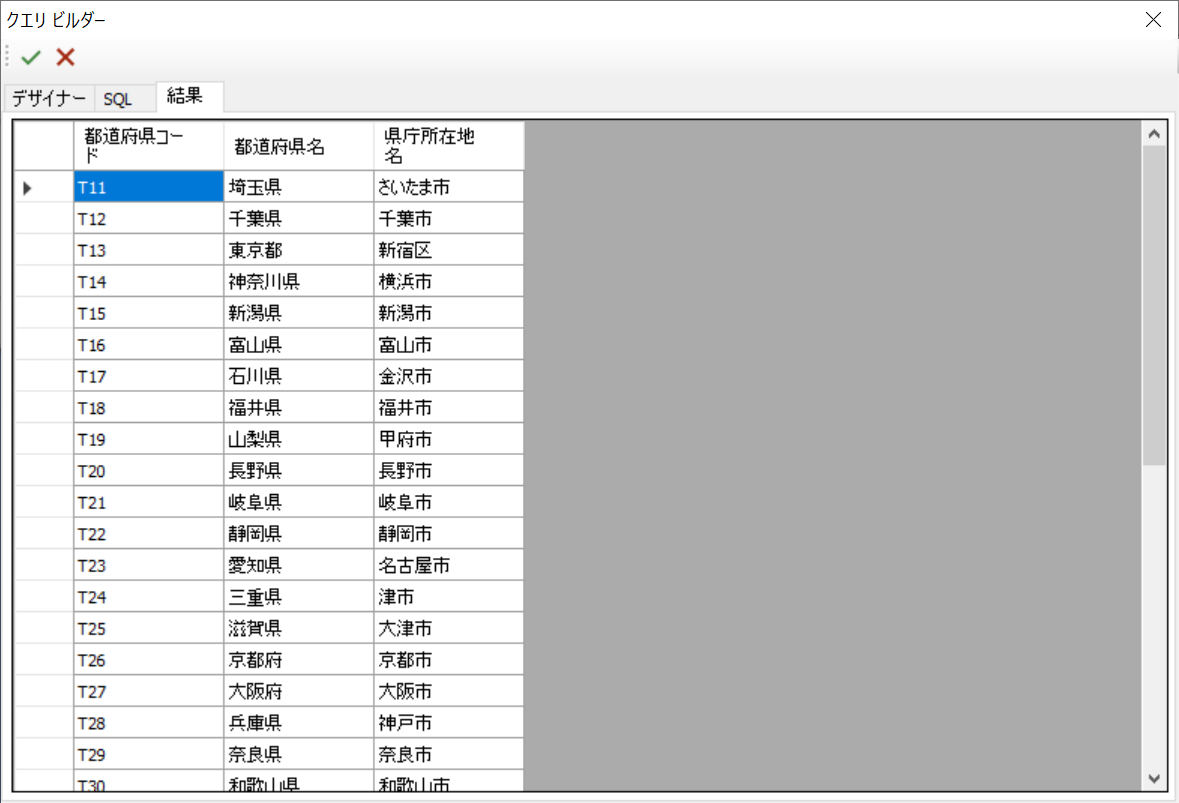1179x803 pixels.
Task: Select the T13 code cell
Action: [148, 250]
